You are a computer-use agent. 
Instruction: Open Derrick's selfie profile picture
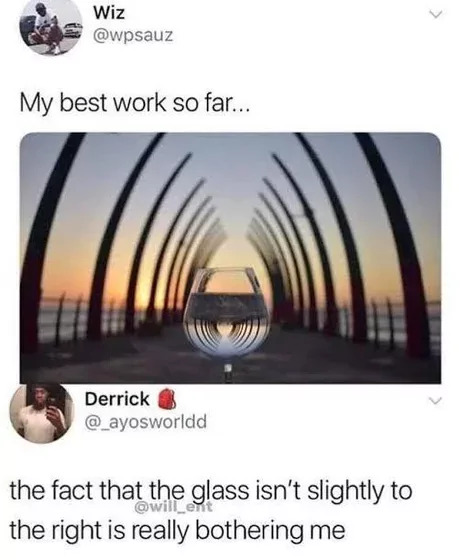click(41, 412)
